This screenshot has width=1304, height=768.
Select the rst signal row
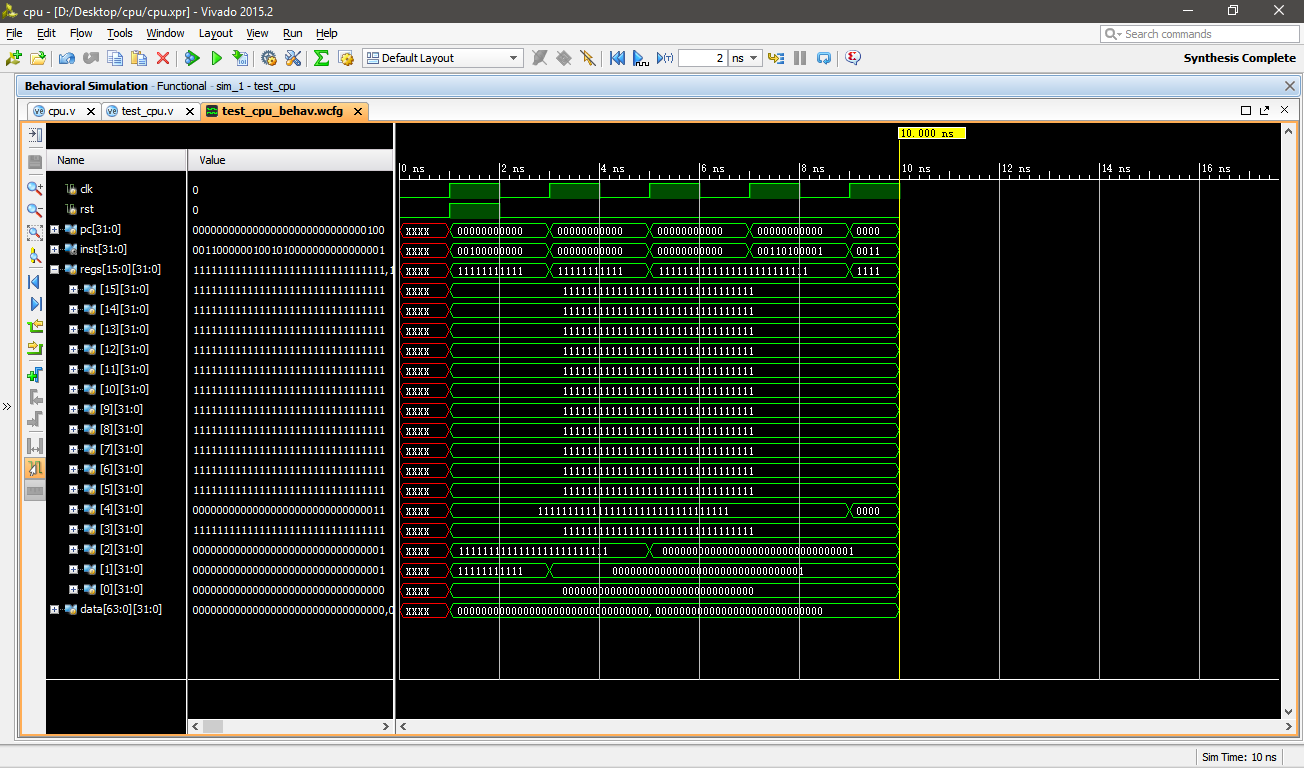pos(117,209)
